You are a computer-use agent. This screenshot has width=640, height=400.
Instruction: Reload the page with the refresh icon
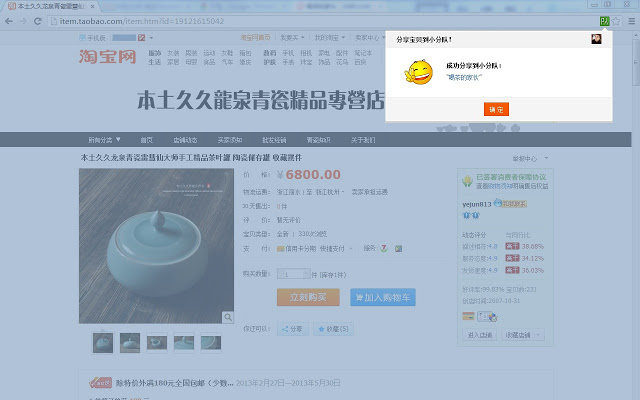coord(38,21)
